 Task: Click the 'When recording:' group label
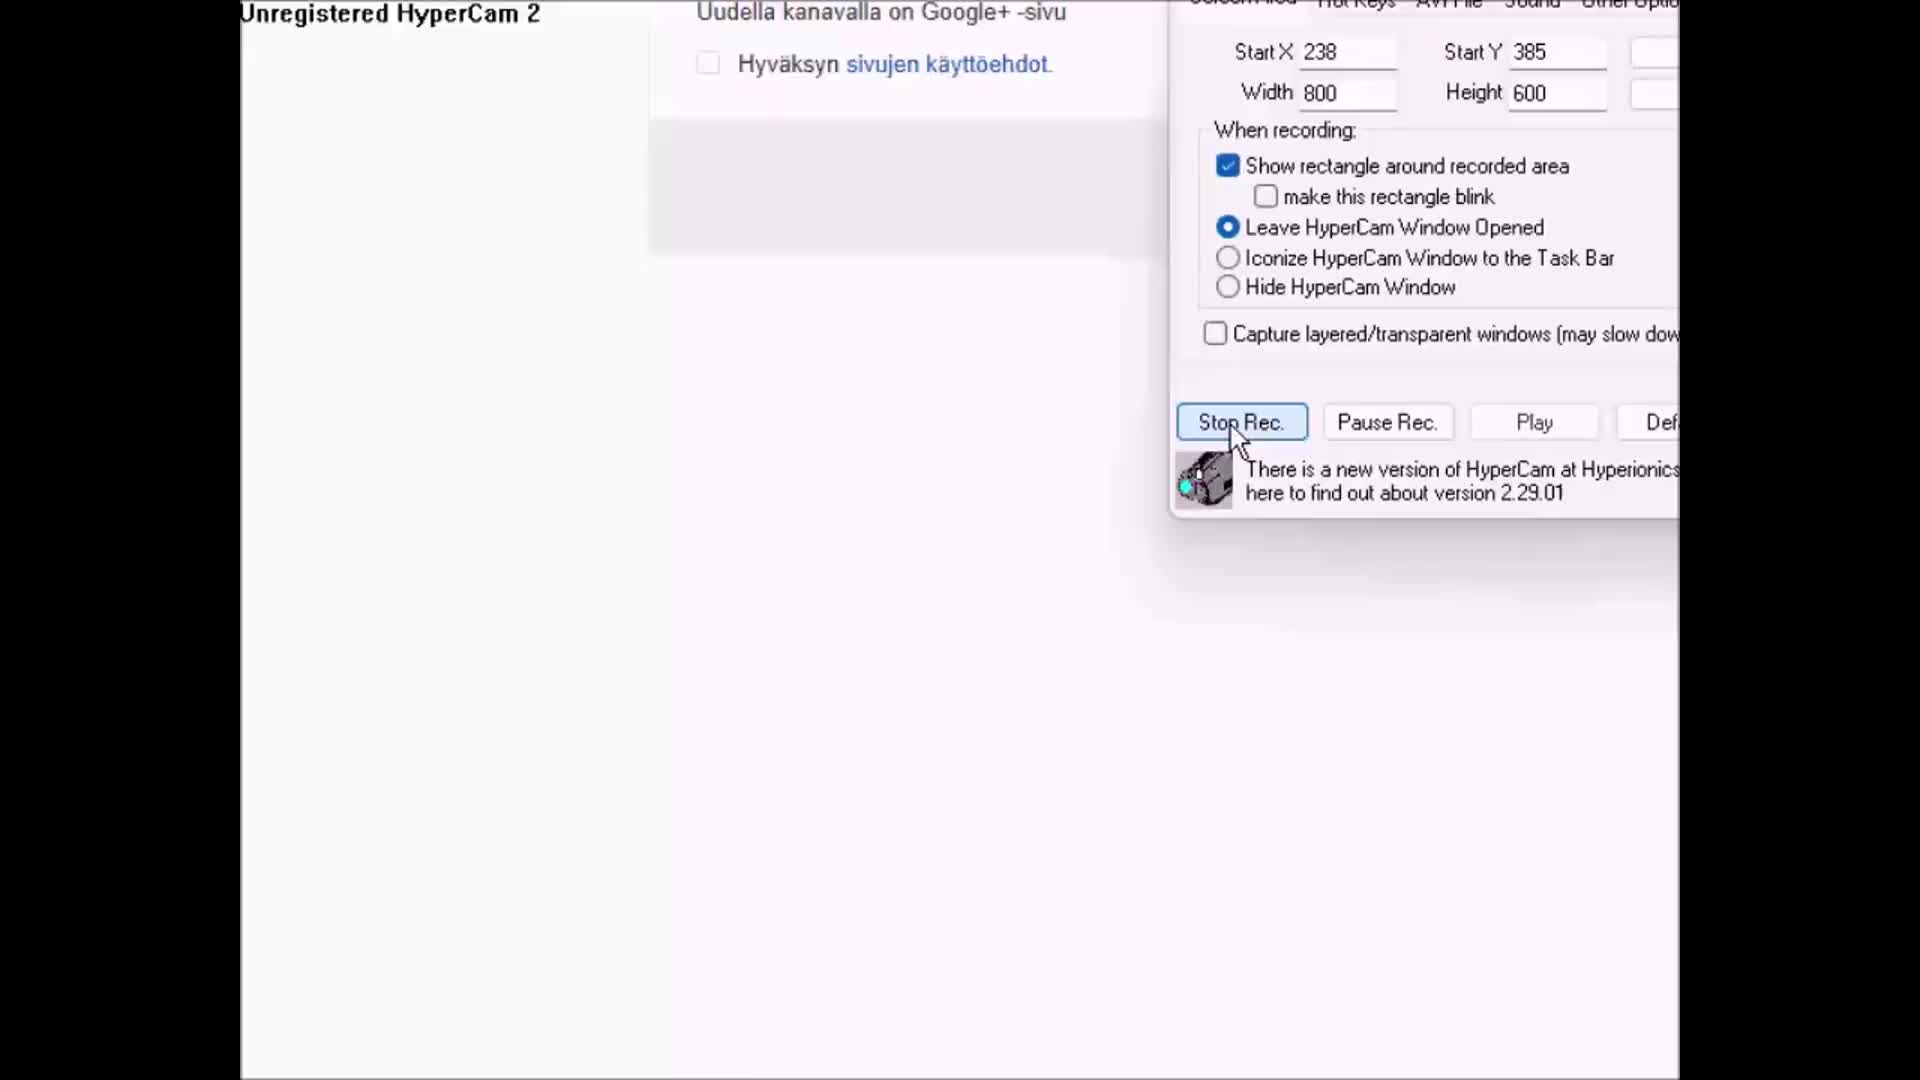[1285, 130]
